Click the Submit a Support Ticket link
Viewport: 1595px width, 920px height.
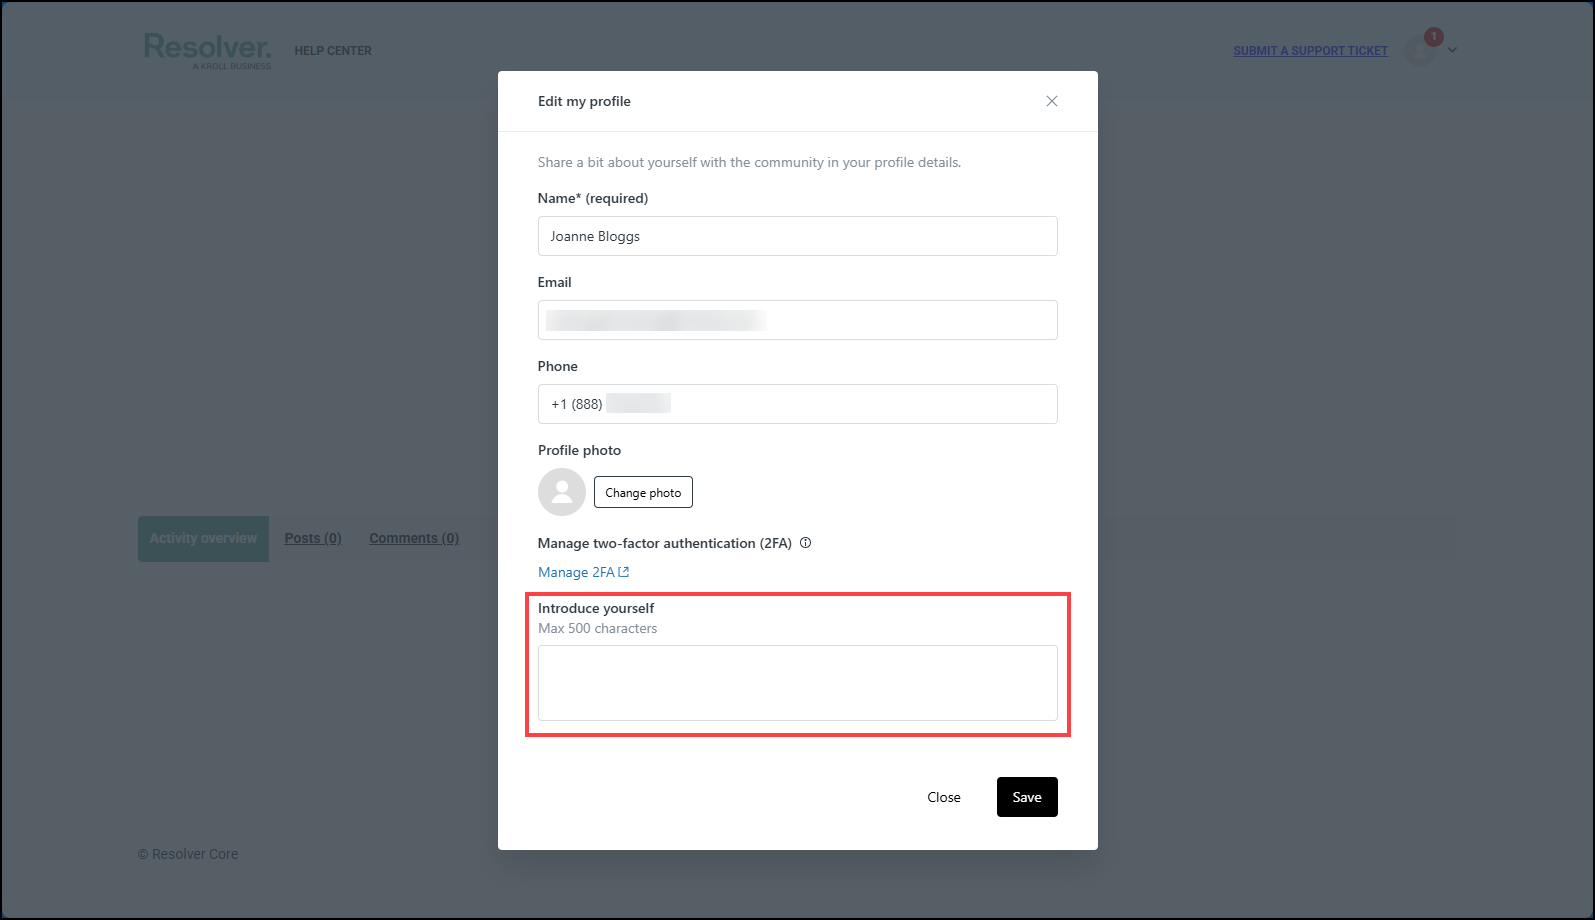[1310, 51]
